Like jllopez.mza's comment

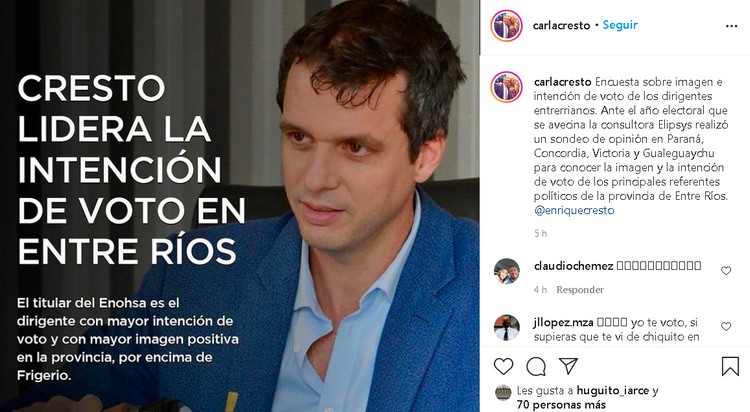[726, 326]
